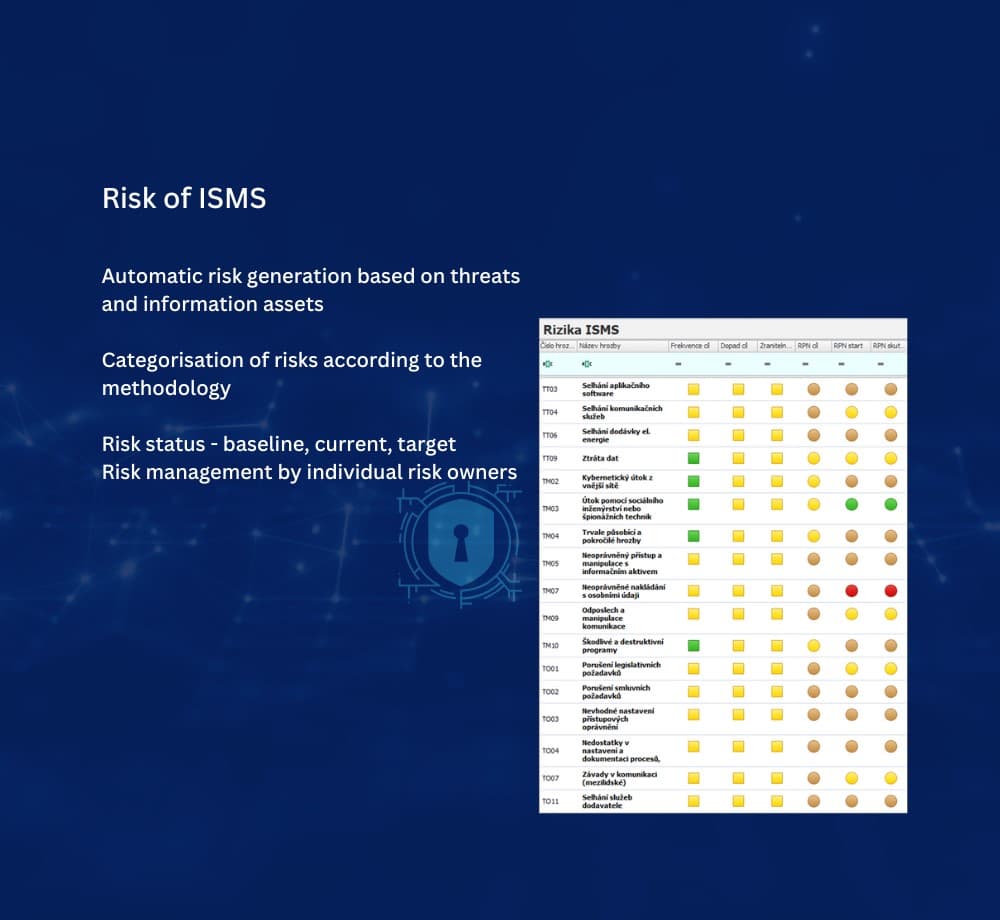The image size is (1000, 920).
Task: Click the 'Rizika ISMS' panel title
Action: [581, 330]
